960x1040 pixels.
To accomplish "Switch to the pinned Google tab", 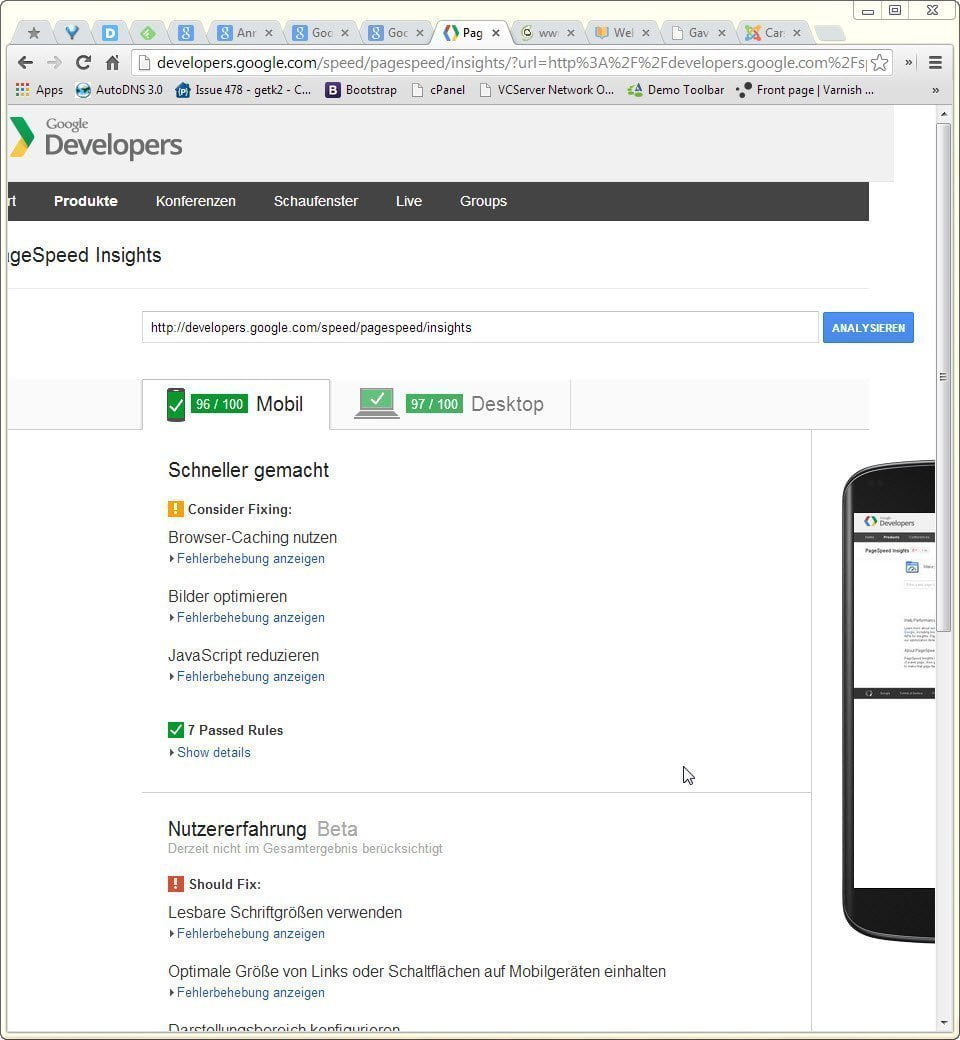I will click(x=186, y=32).
